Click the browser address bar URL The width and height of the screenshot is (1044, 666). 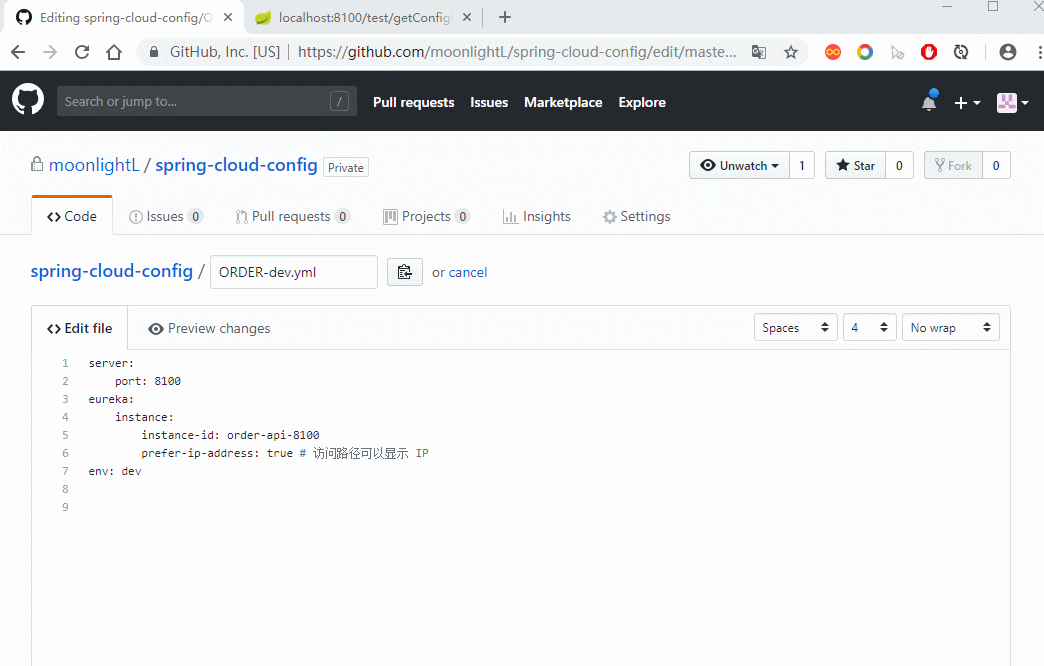click(x=517, y=52)
